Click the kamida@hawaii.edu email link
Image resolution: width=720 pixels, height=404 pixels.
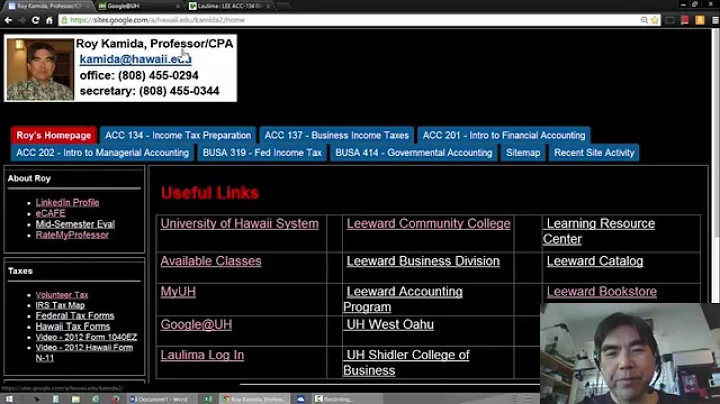tap(135, 59)
